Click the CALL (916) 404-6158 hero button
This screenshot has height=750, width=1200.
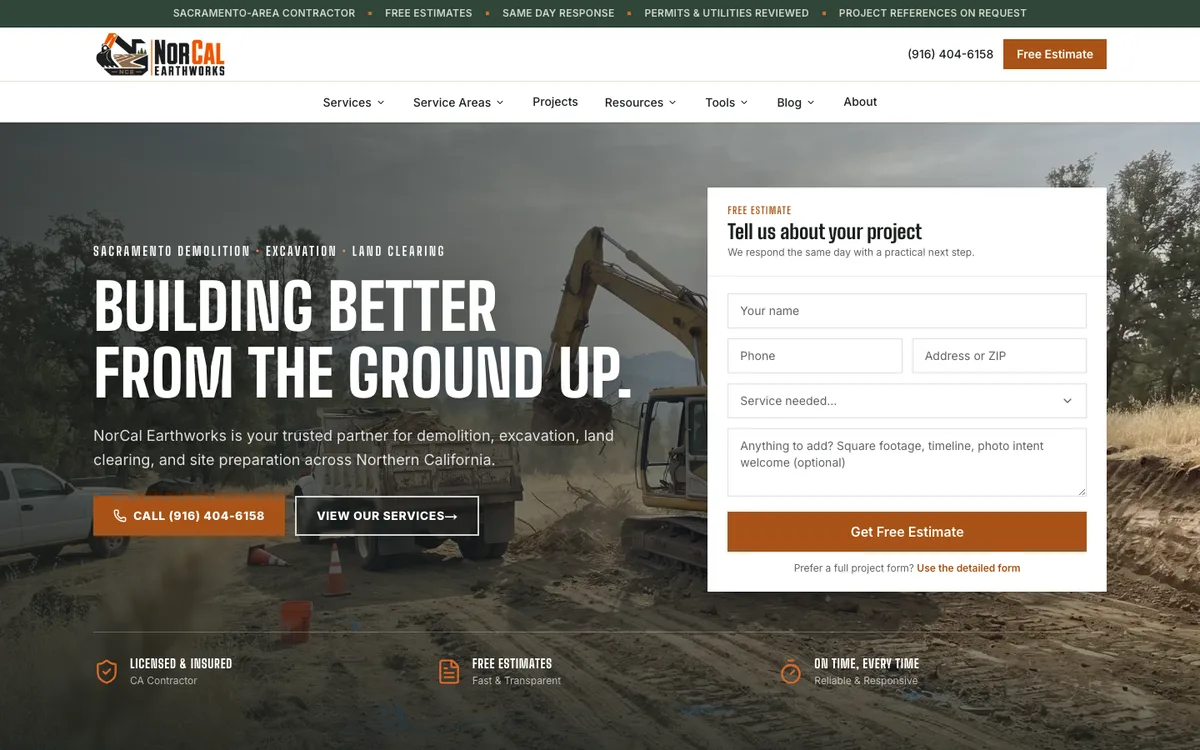pos(189,516)
